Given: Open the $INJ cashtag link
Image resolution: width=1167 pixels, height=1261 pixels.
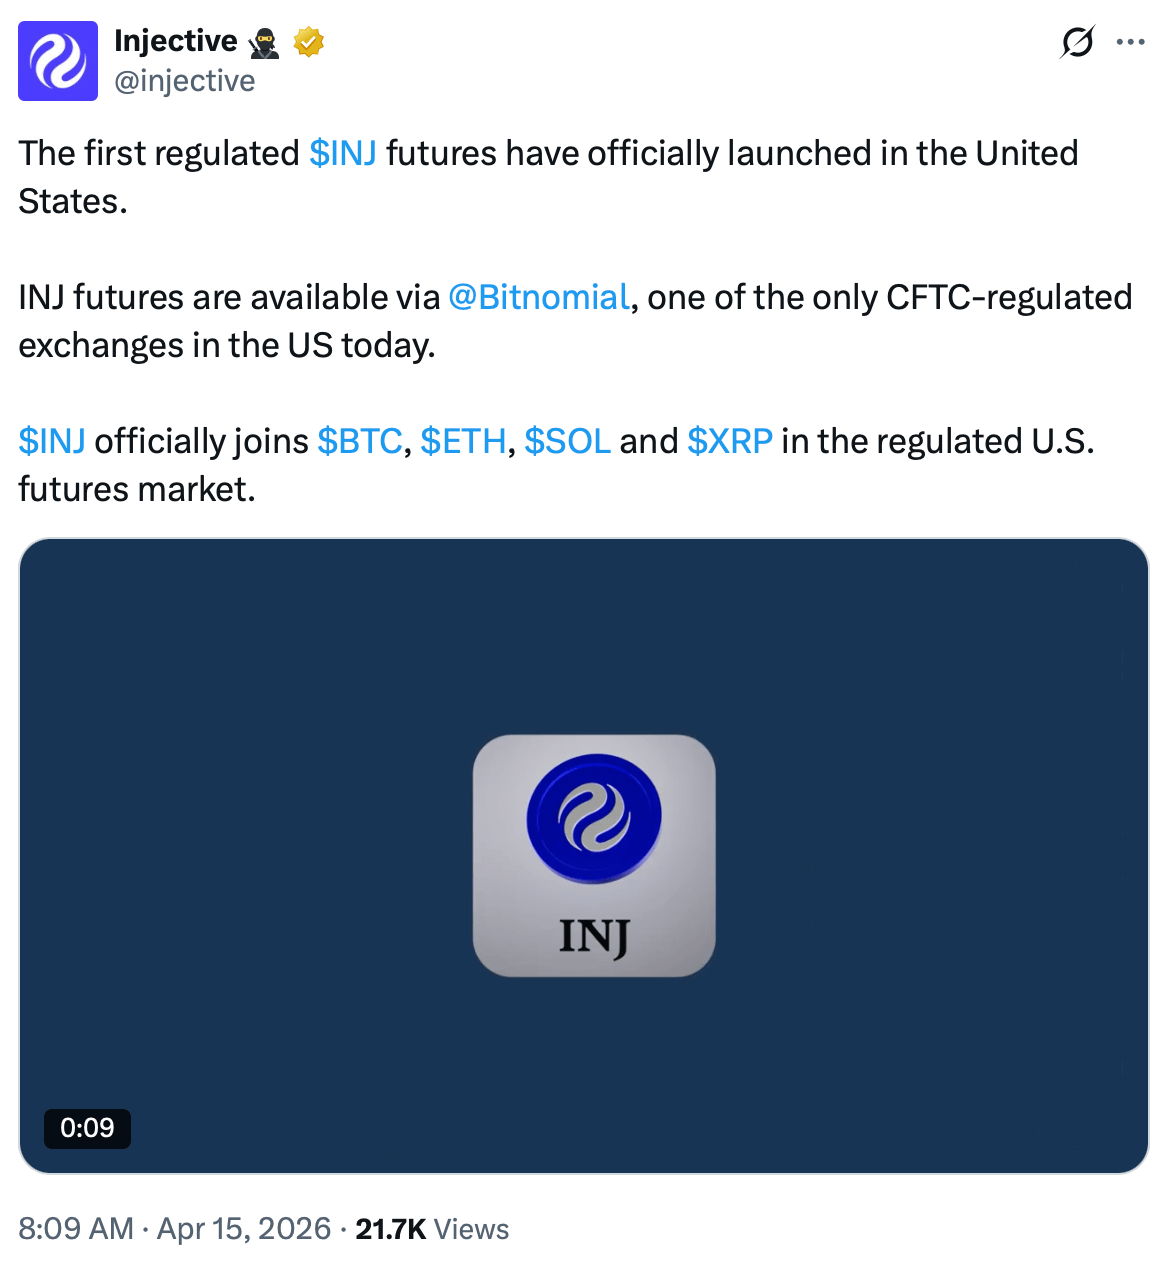Looking at the screenshot, I should tap(343, 154).
